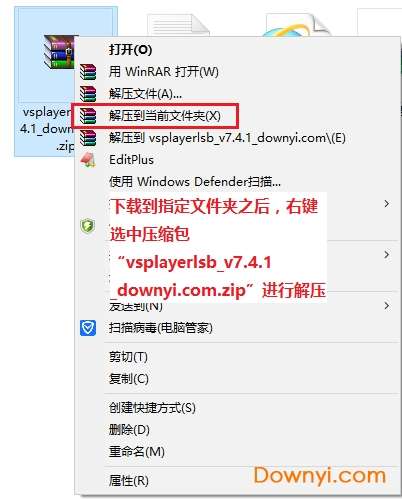Screen dimensions: 402x499
Task: Choose 删除(D) from context menu
Action: pyautogui.click(x=129, y=430)
